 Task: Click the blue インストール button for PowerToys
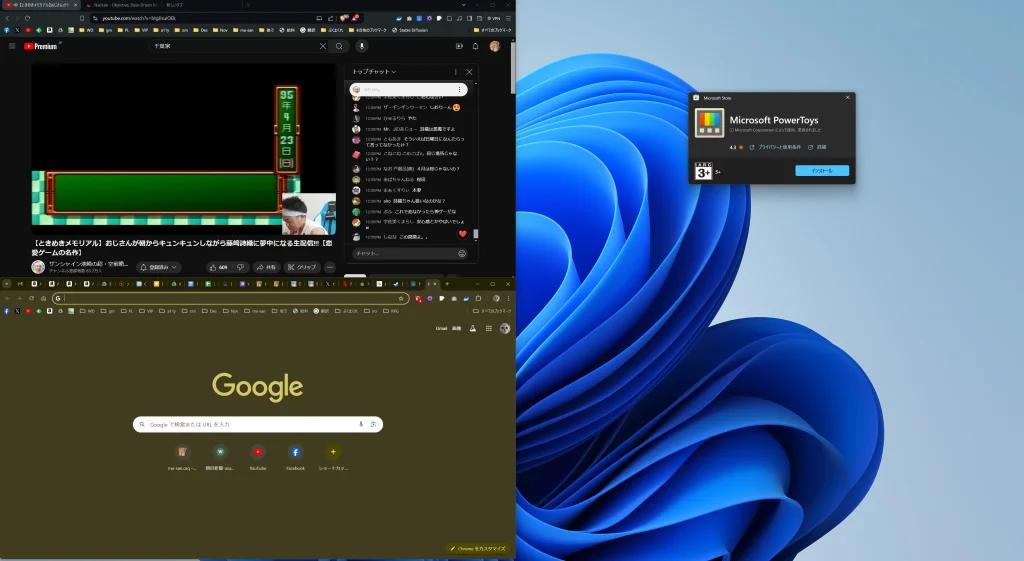pyautogui.click(x=821, y=171)
